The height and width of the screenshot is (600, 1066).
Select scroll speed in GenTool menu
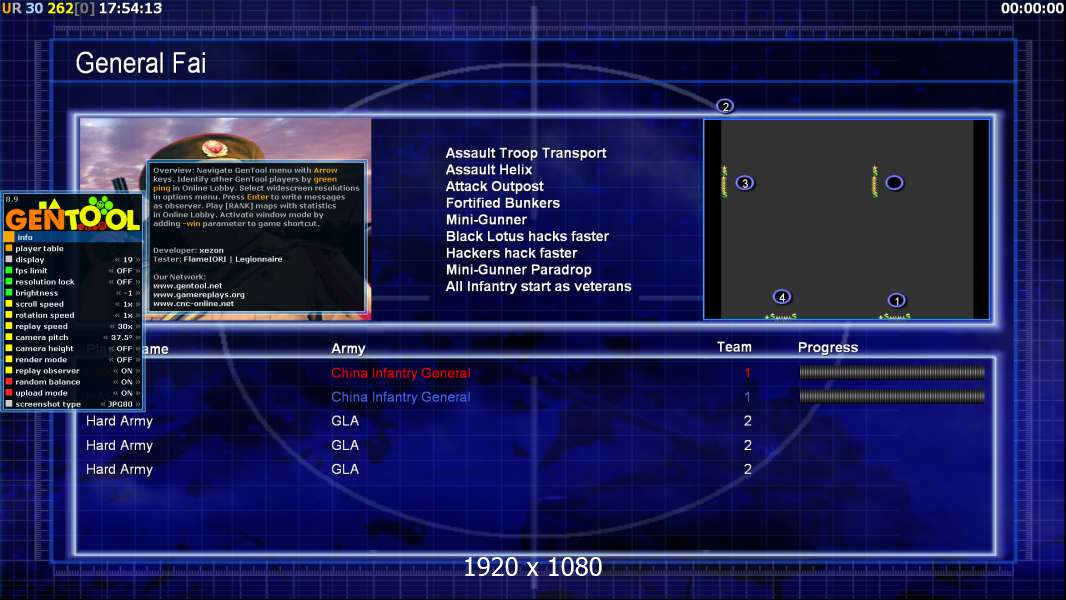point(39,304)
